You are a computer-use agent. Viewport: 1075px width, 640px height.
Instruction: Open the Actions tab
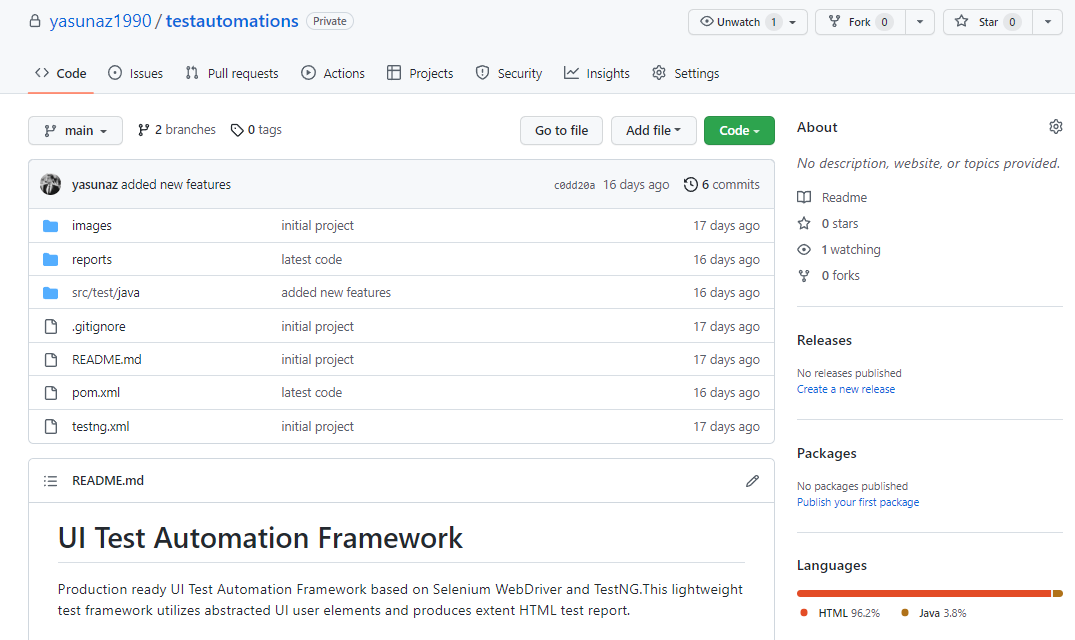[x=333, y=73]
